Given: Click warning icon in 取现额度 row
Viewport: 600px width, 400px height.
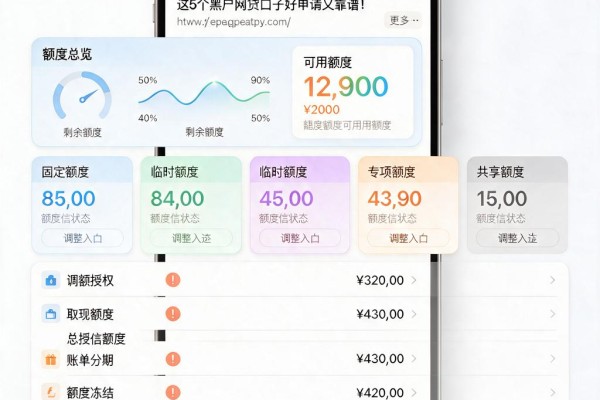Looking at the screenshot, I should pos(173,314).
